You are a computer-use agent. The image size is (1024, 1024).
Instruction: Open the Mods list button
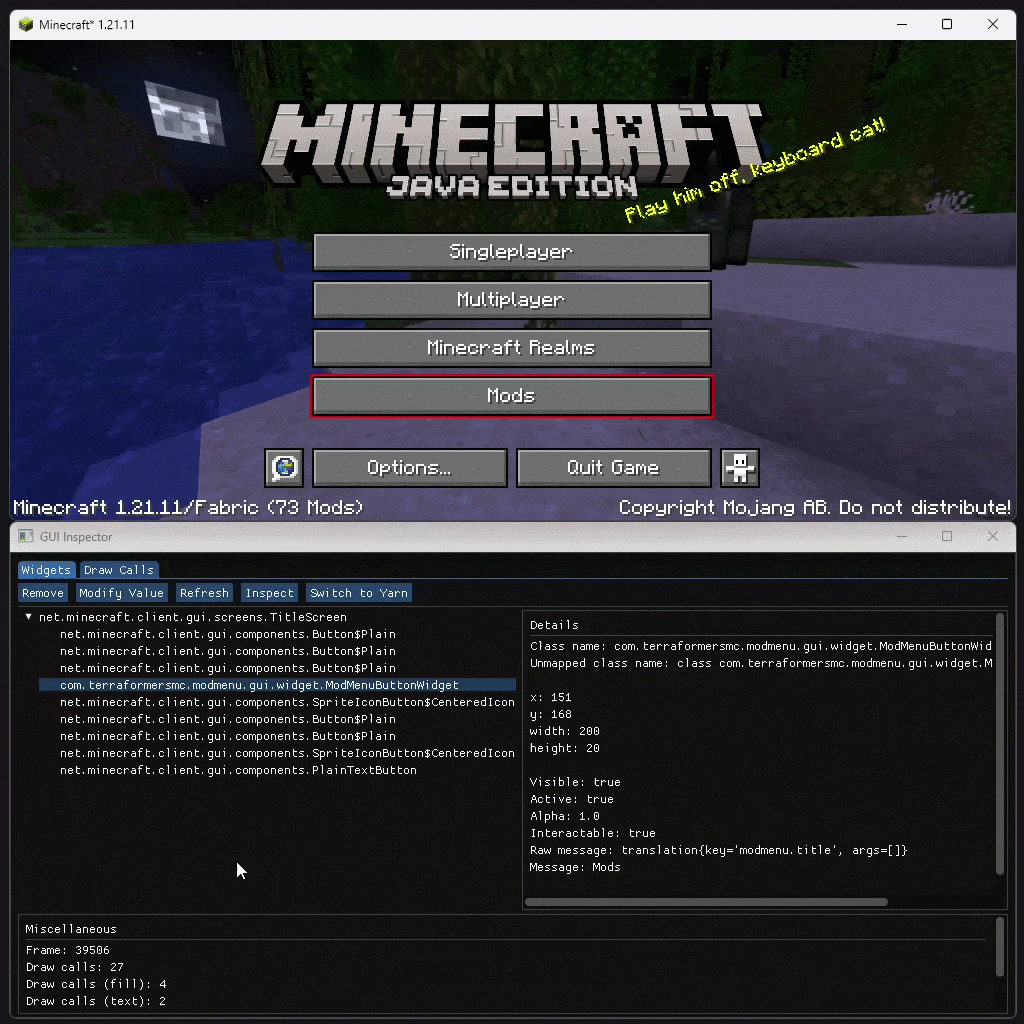click(x=512, y=396)
